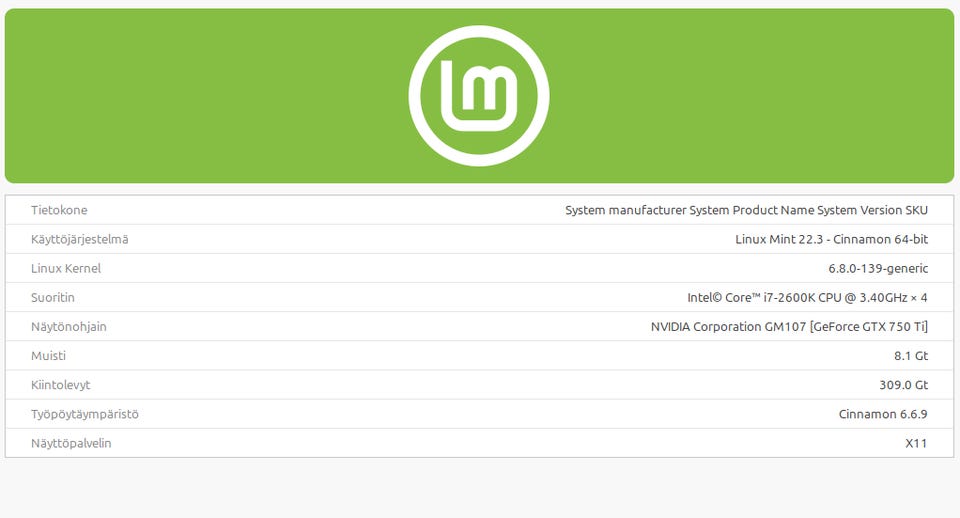Viewport: 960px width, 518px height.
Task: Select disk size '309.0 Gt'
Action: 904,385
